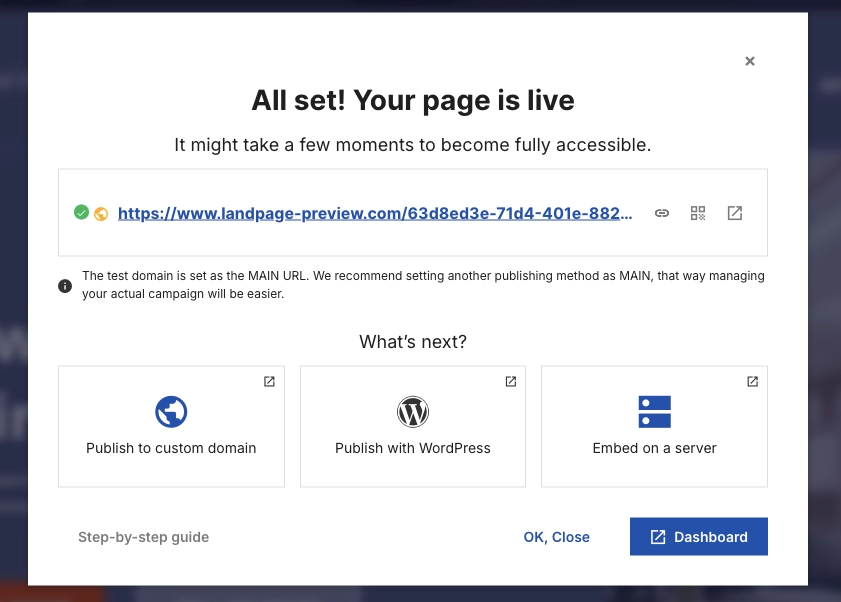
Task: Copy the page link using the chain icon
Action: coord(662,212)
